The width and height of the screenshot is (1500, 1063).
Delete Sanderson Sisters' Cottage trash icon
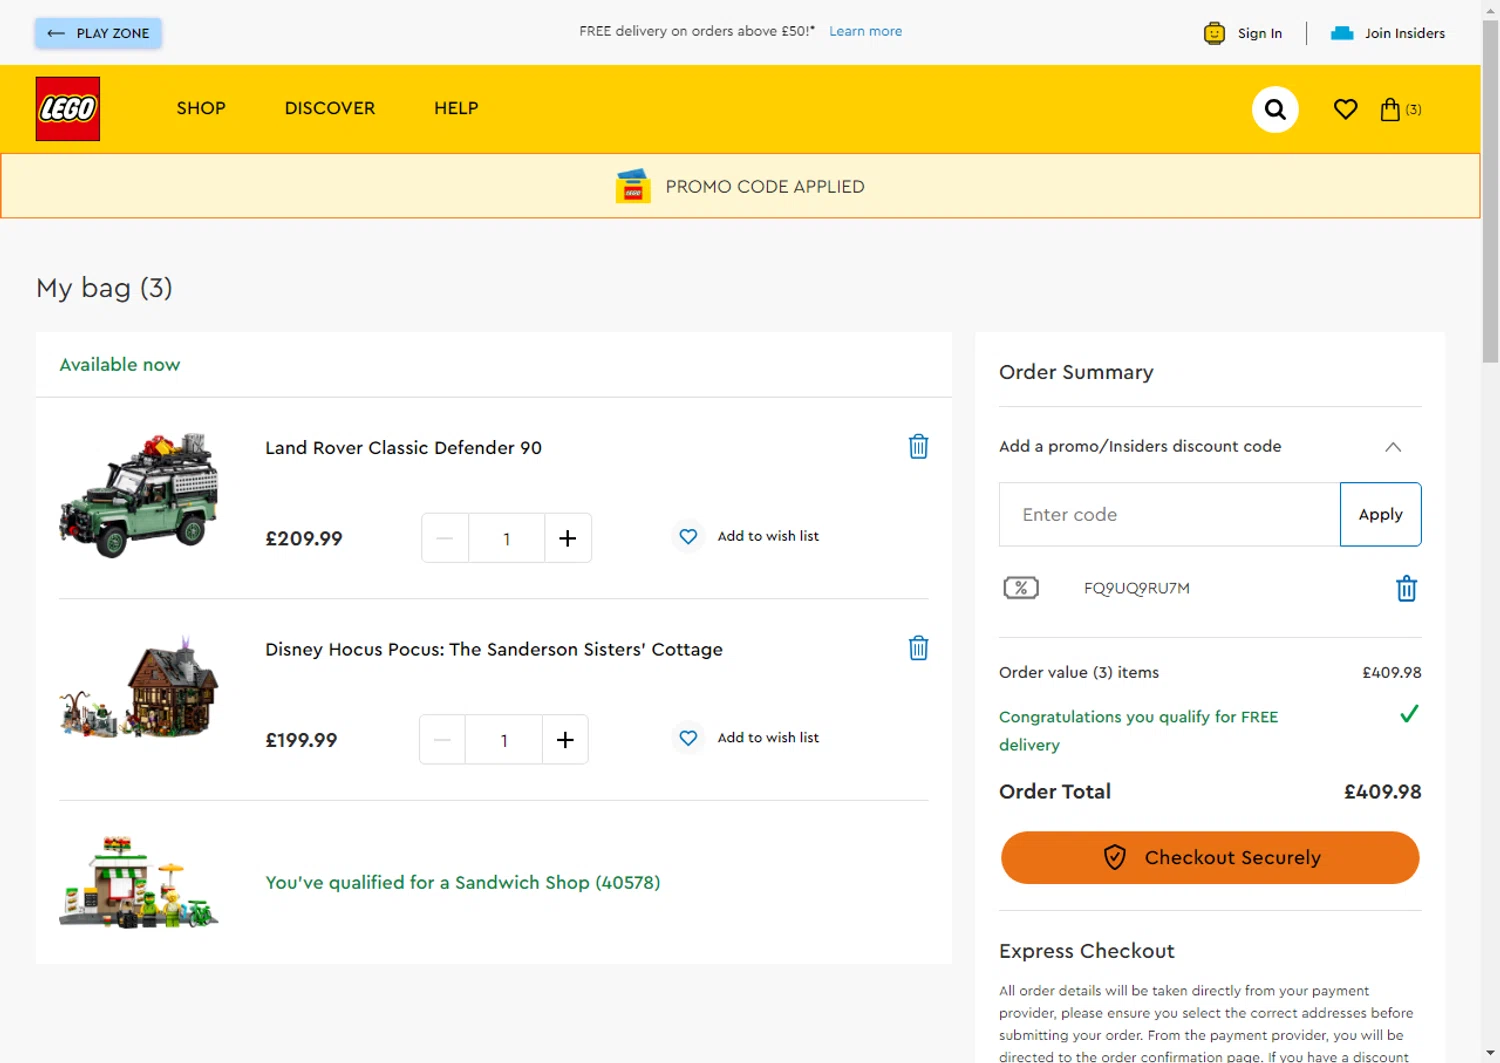pos(918,648)
